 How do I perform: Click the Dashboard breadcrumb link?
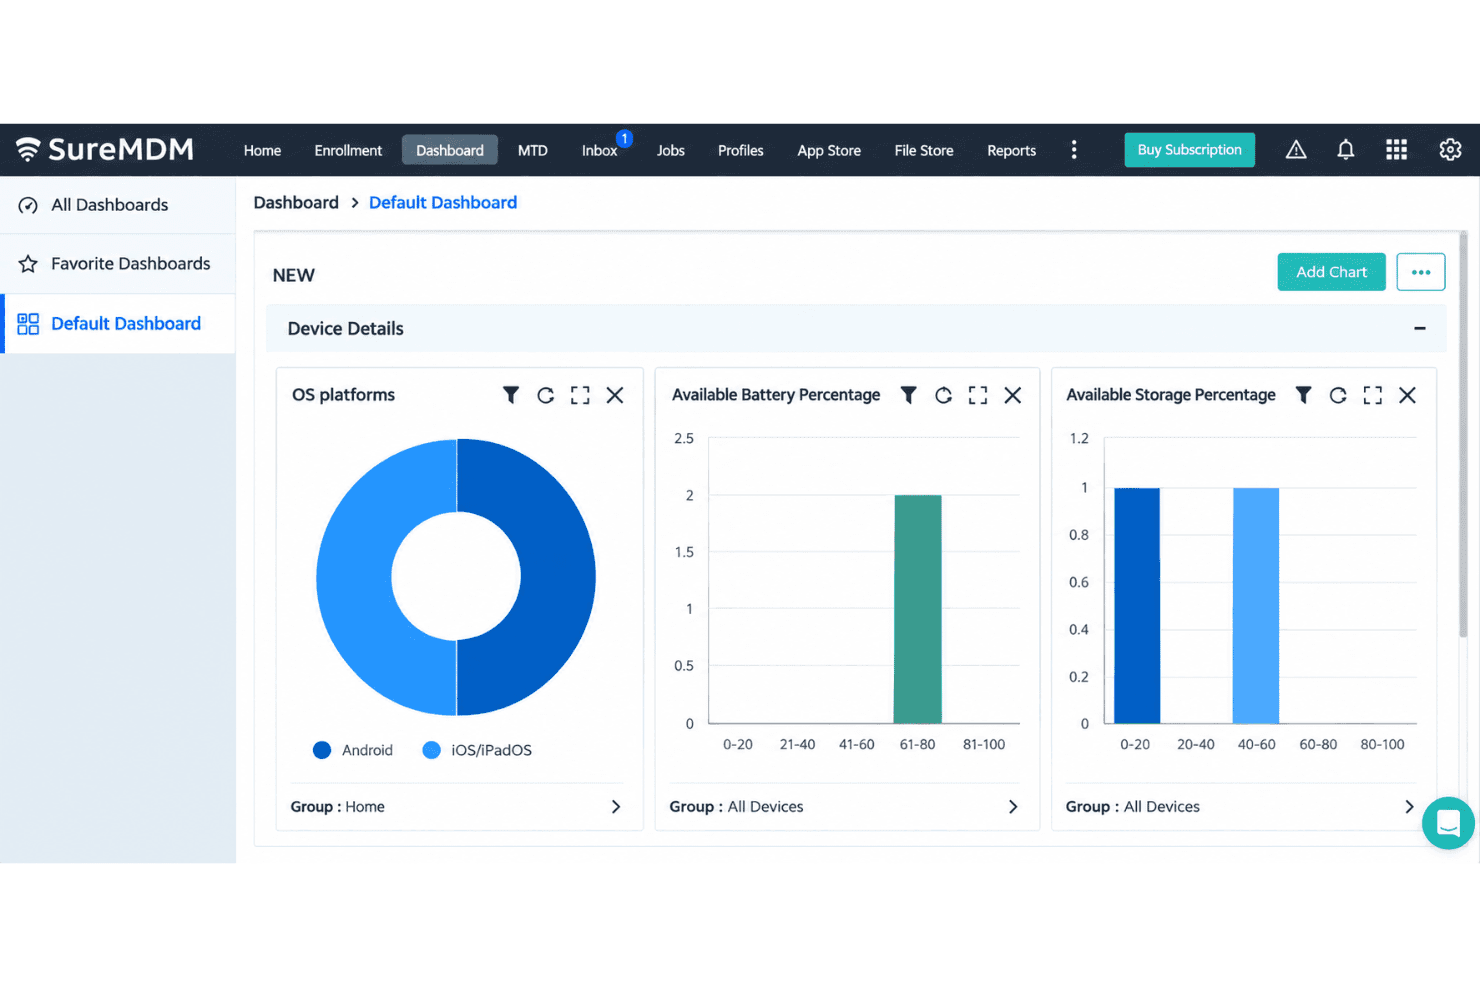pos(296,203)
